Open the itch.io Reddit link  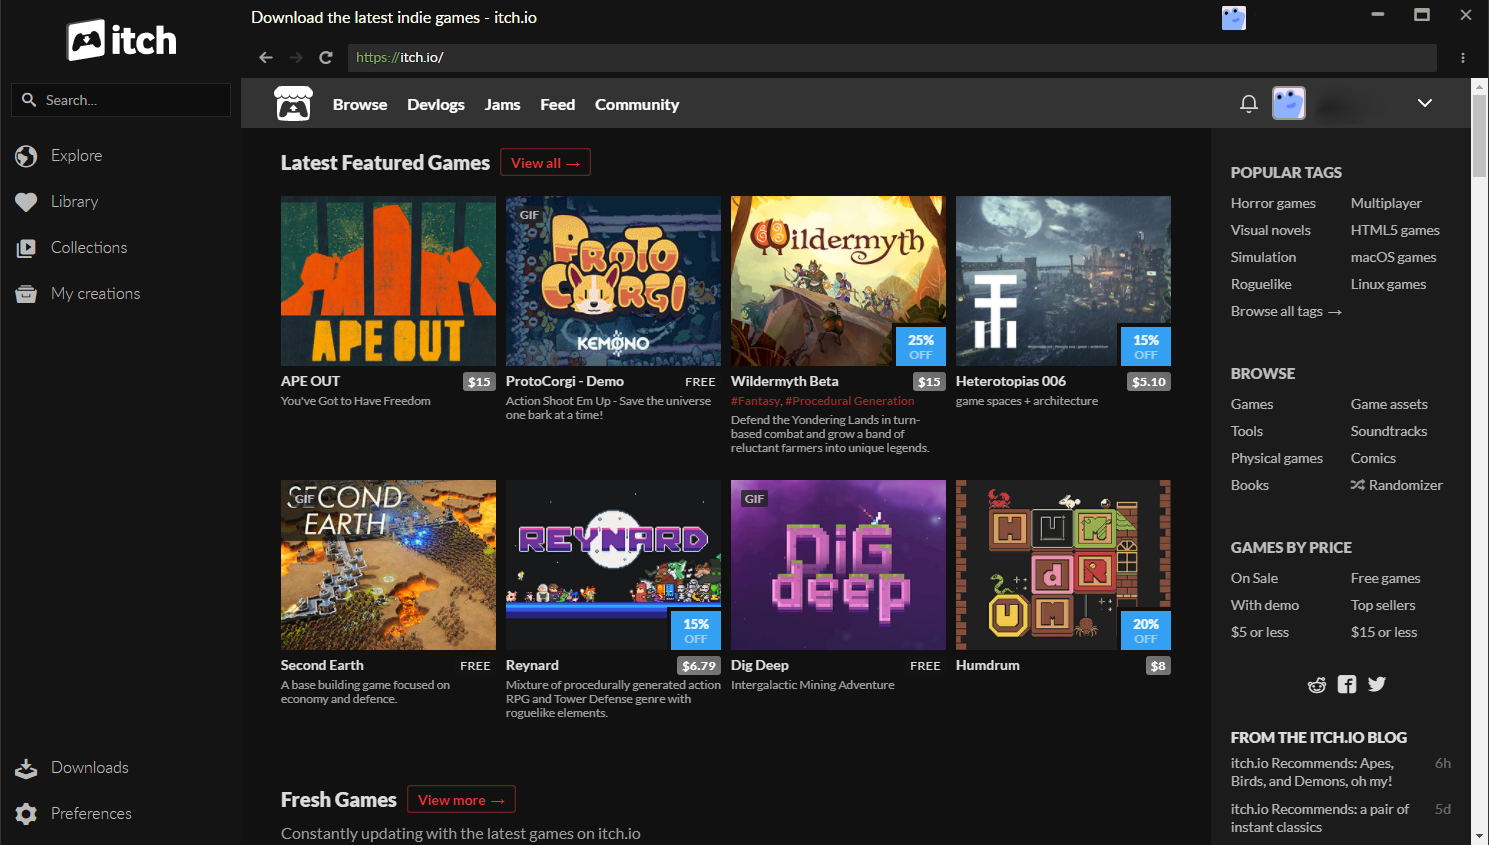tap(1317, 684)
